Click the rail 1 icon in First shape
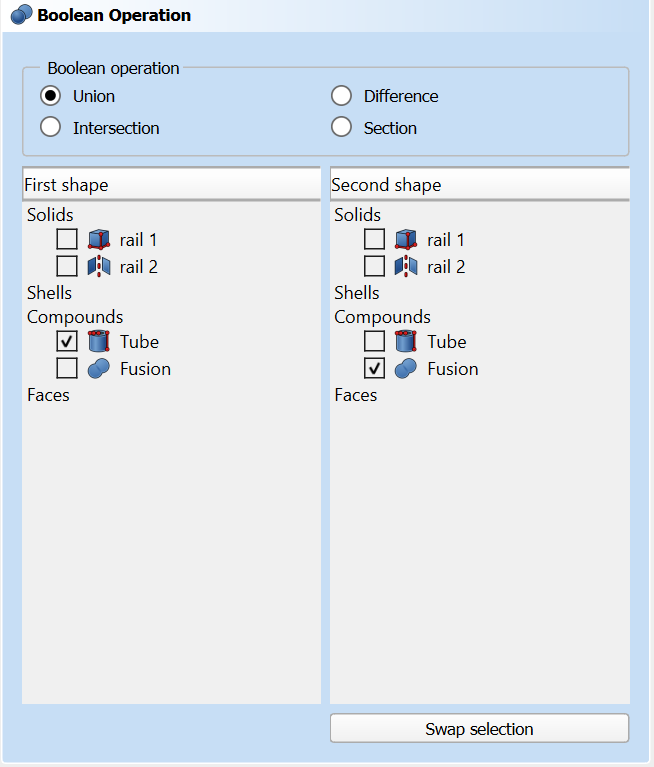The width and height of the screenshot is (654, 767). coord(98,240)
